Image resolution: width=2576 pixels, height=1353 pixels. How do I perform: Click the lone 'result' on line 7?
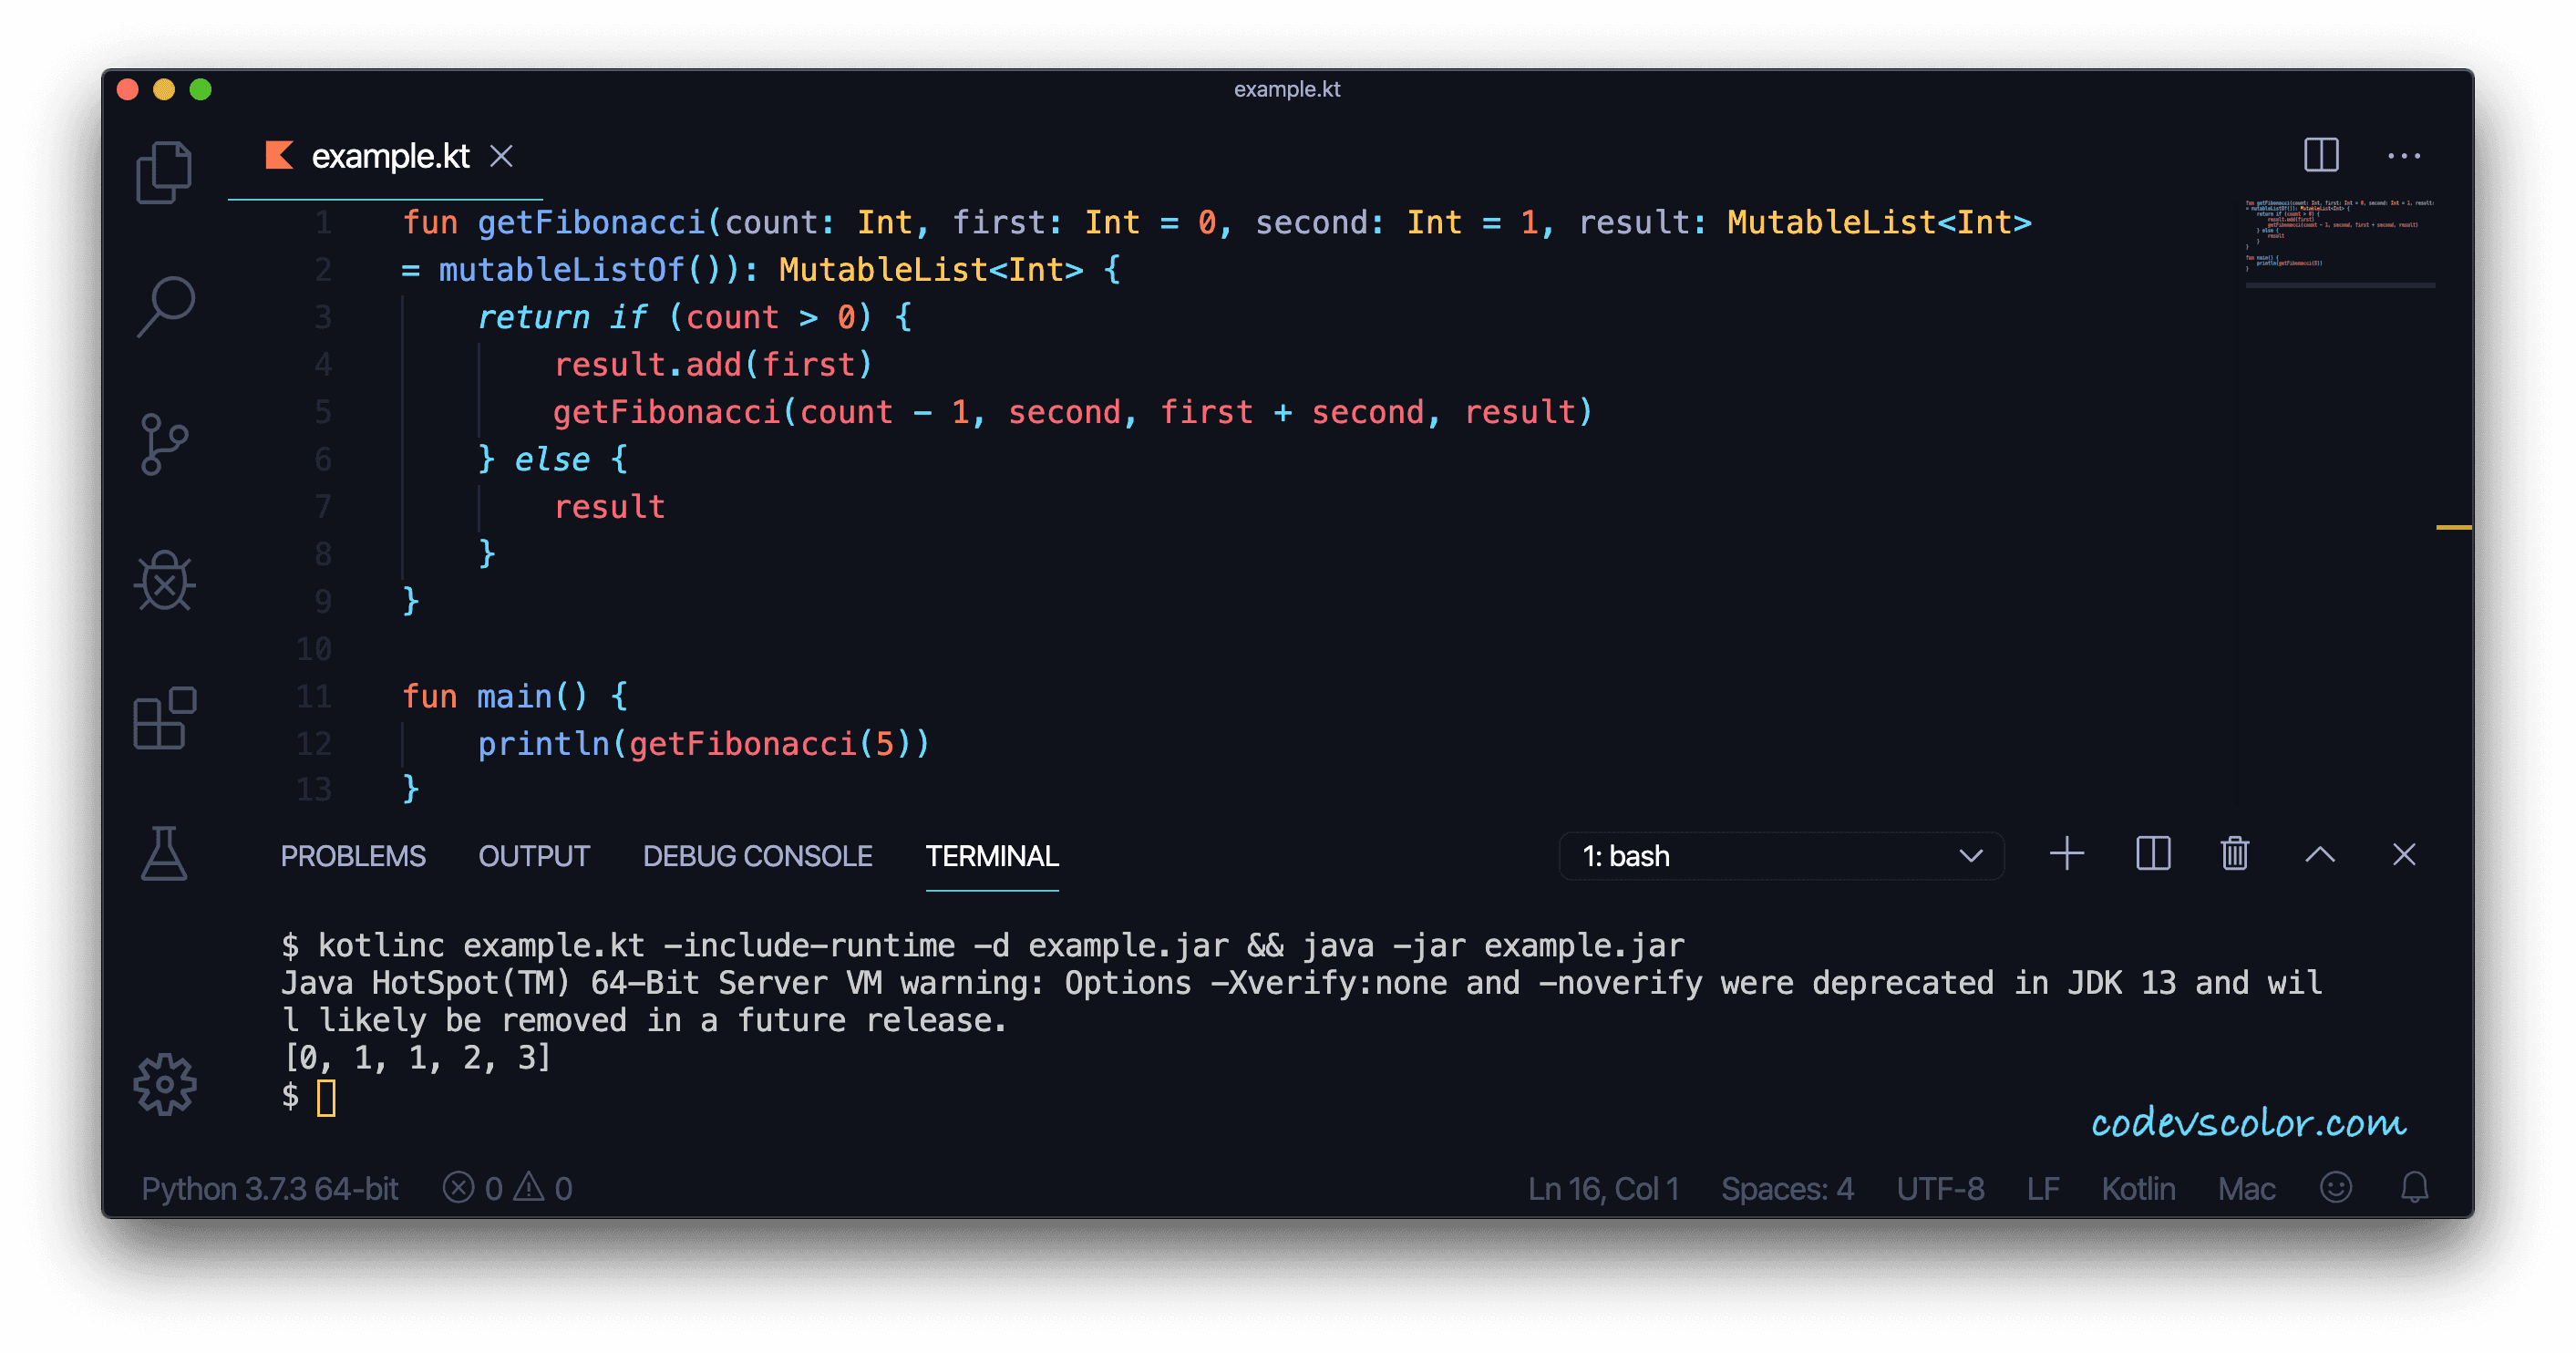click(609, 507)
